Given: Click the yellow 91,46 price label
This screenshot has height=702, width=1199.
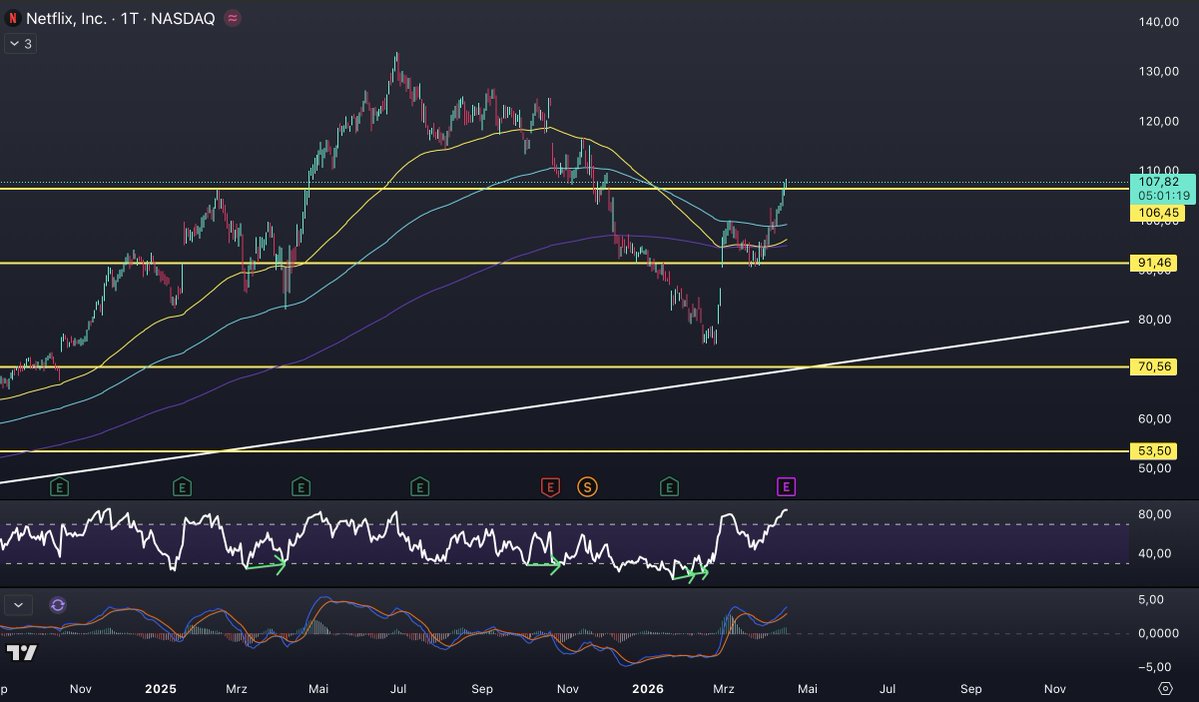Looking at the screenshot, I should (1153, 263).
